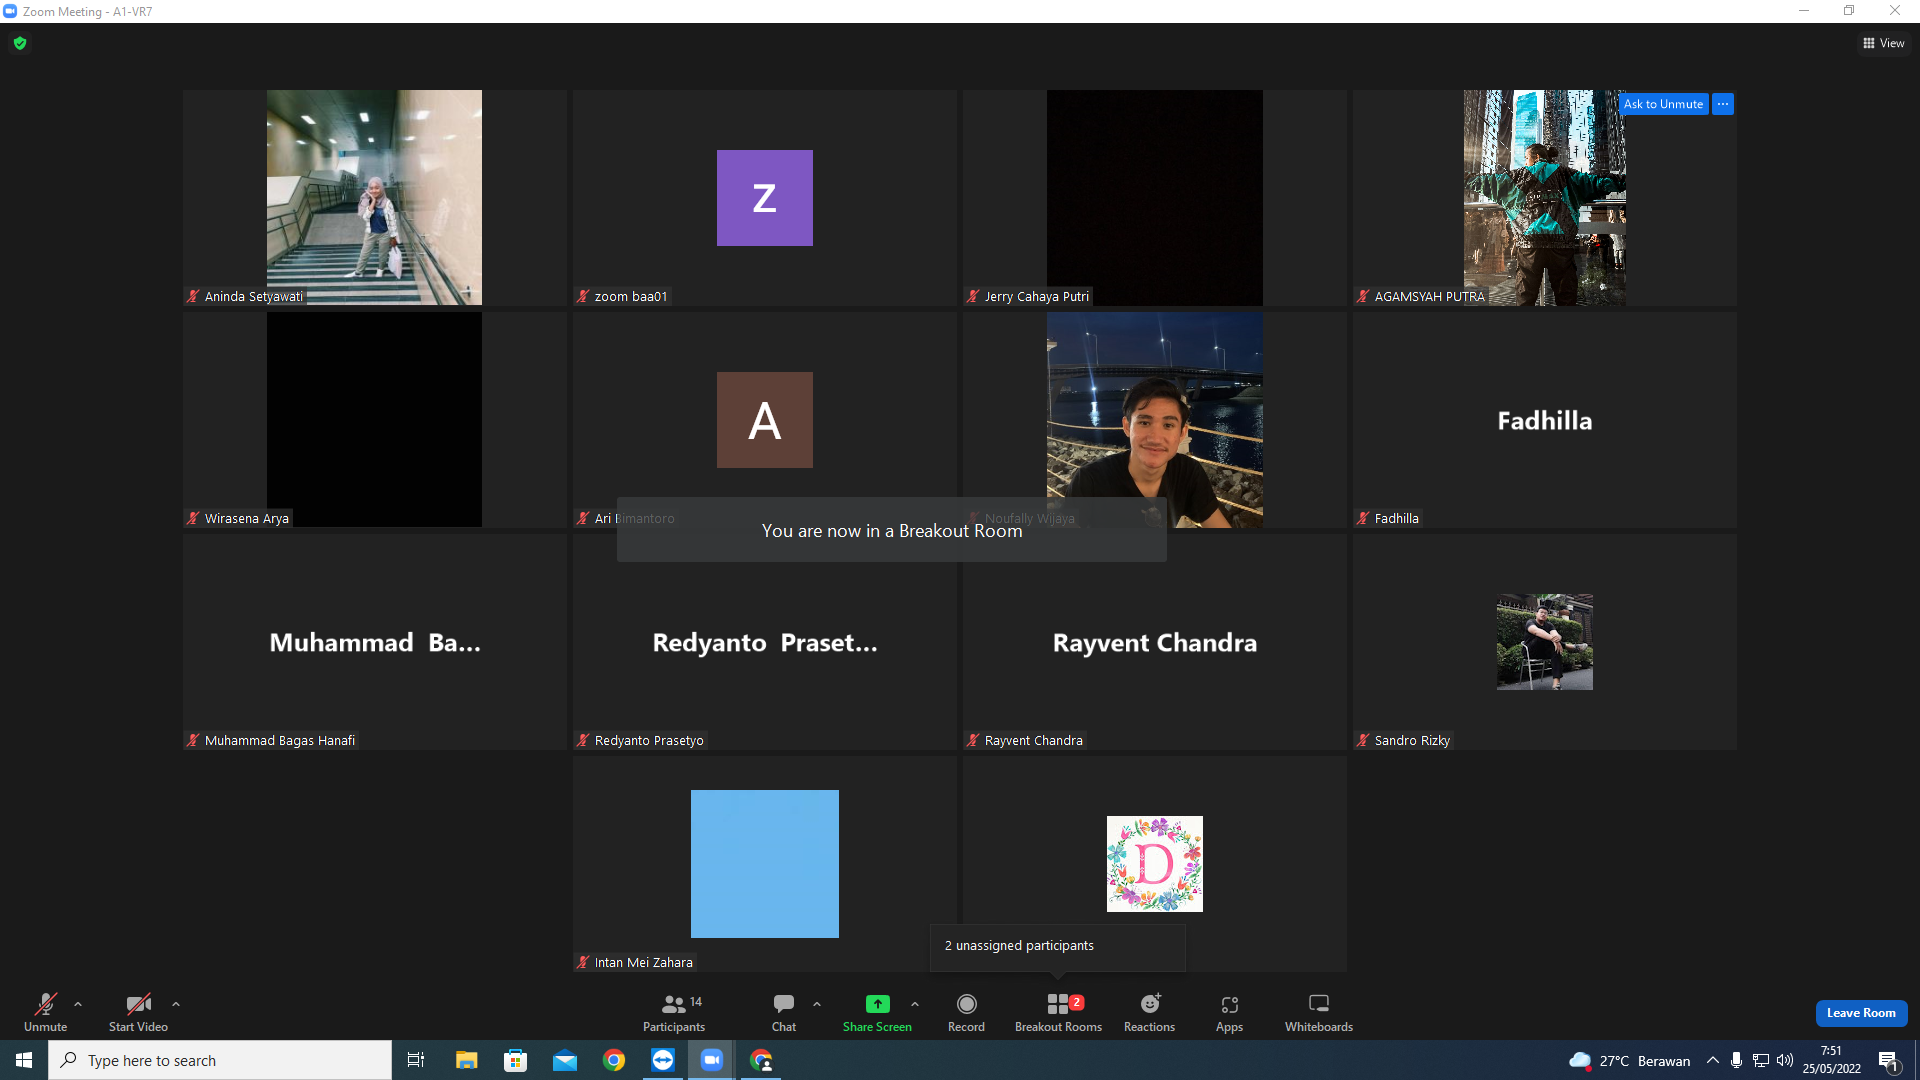Expand audio options arrow next to Unmute
Image resolution: width=1920 pixels, height=1080 pixels.
coord(78,1004)
